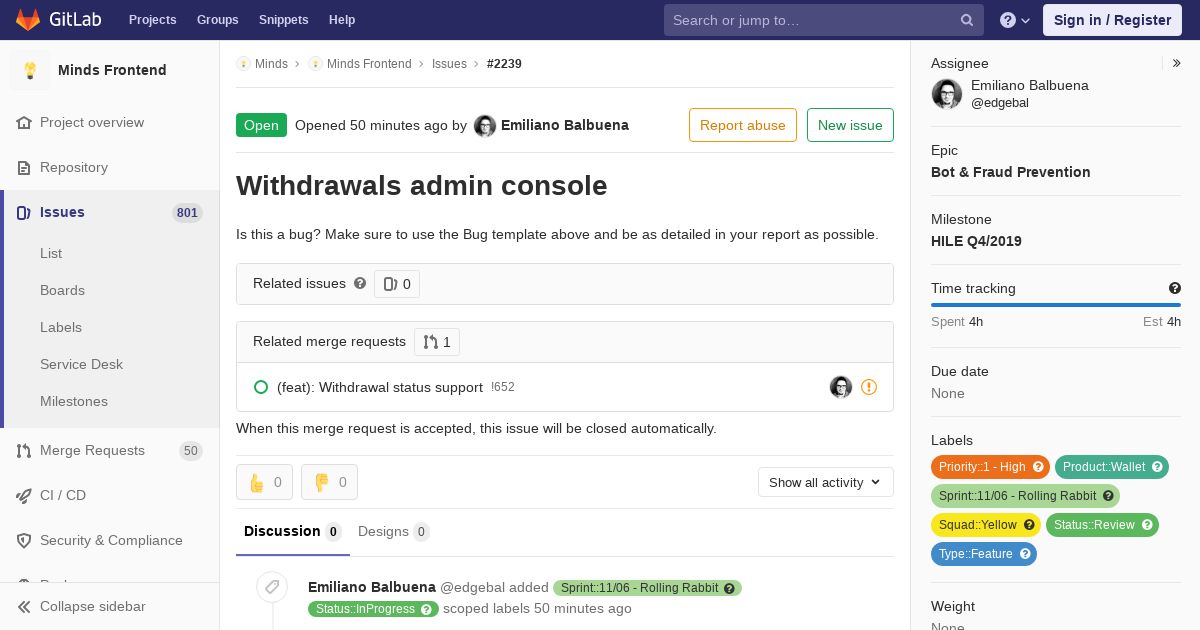Screen dimensions: 1200x630
Task: Click the Merge Requests sidebar icon
Action: point(24,451)
